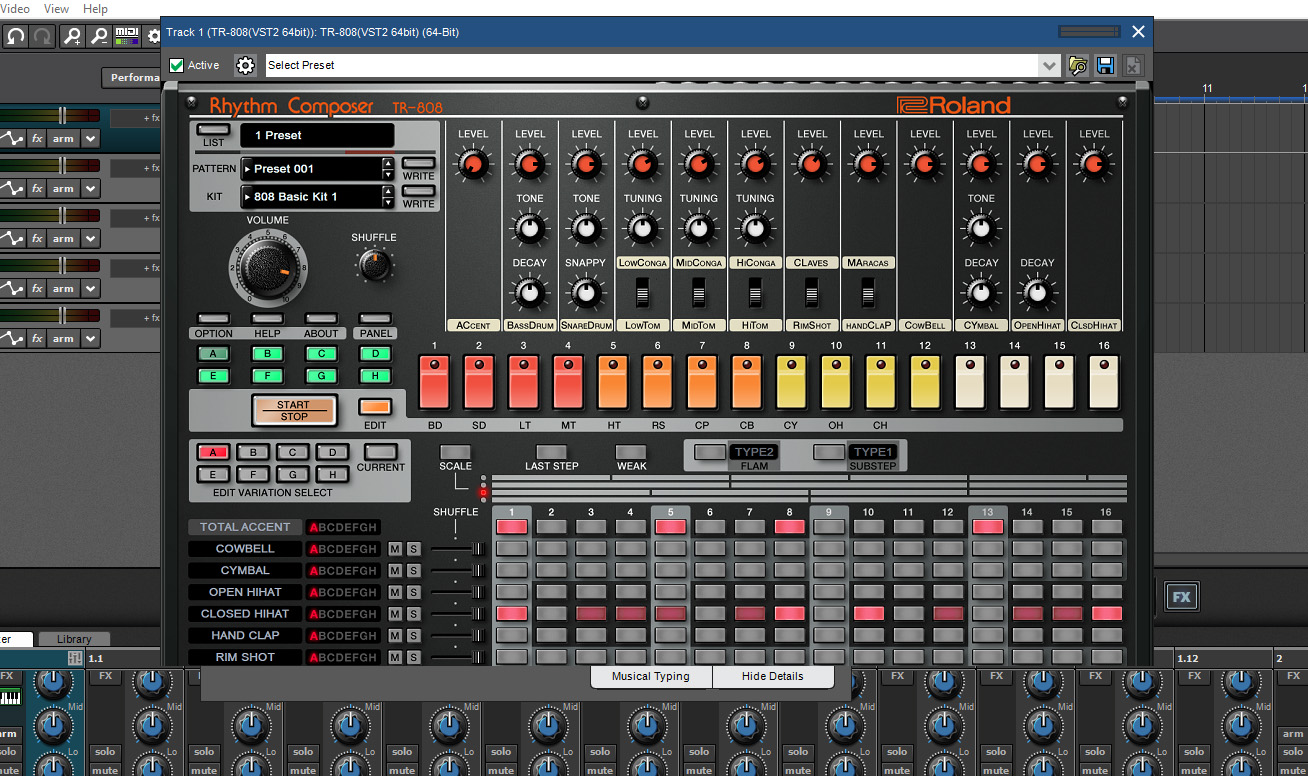1308x776 pixels.
Task: Click the Select Preset text field
Action: point(651,65)
